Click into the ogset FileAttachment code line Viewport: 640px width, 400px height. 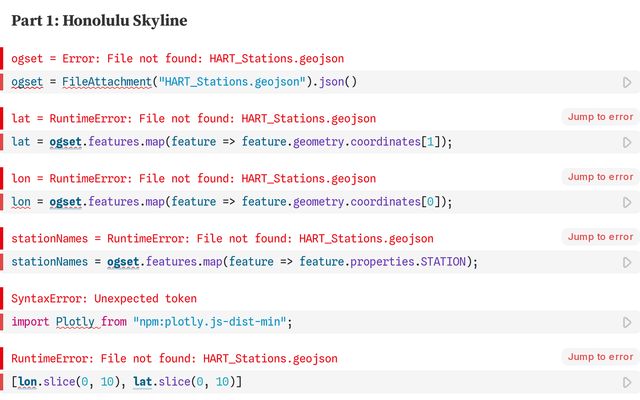(x=184, y=82)
